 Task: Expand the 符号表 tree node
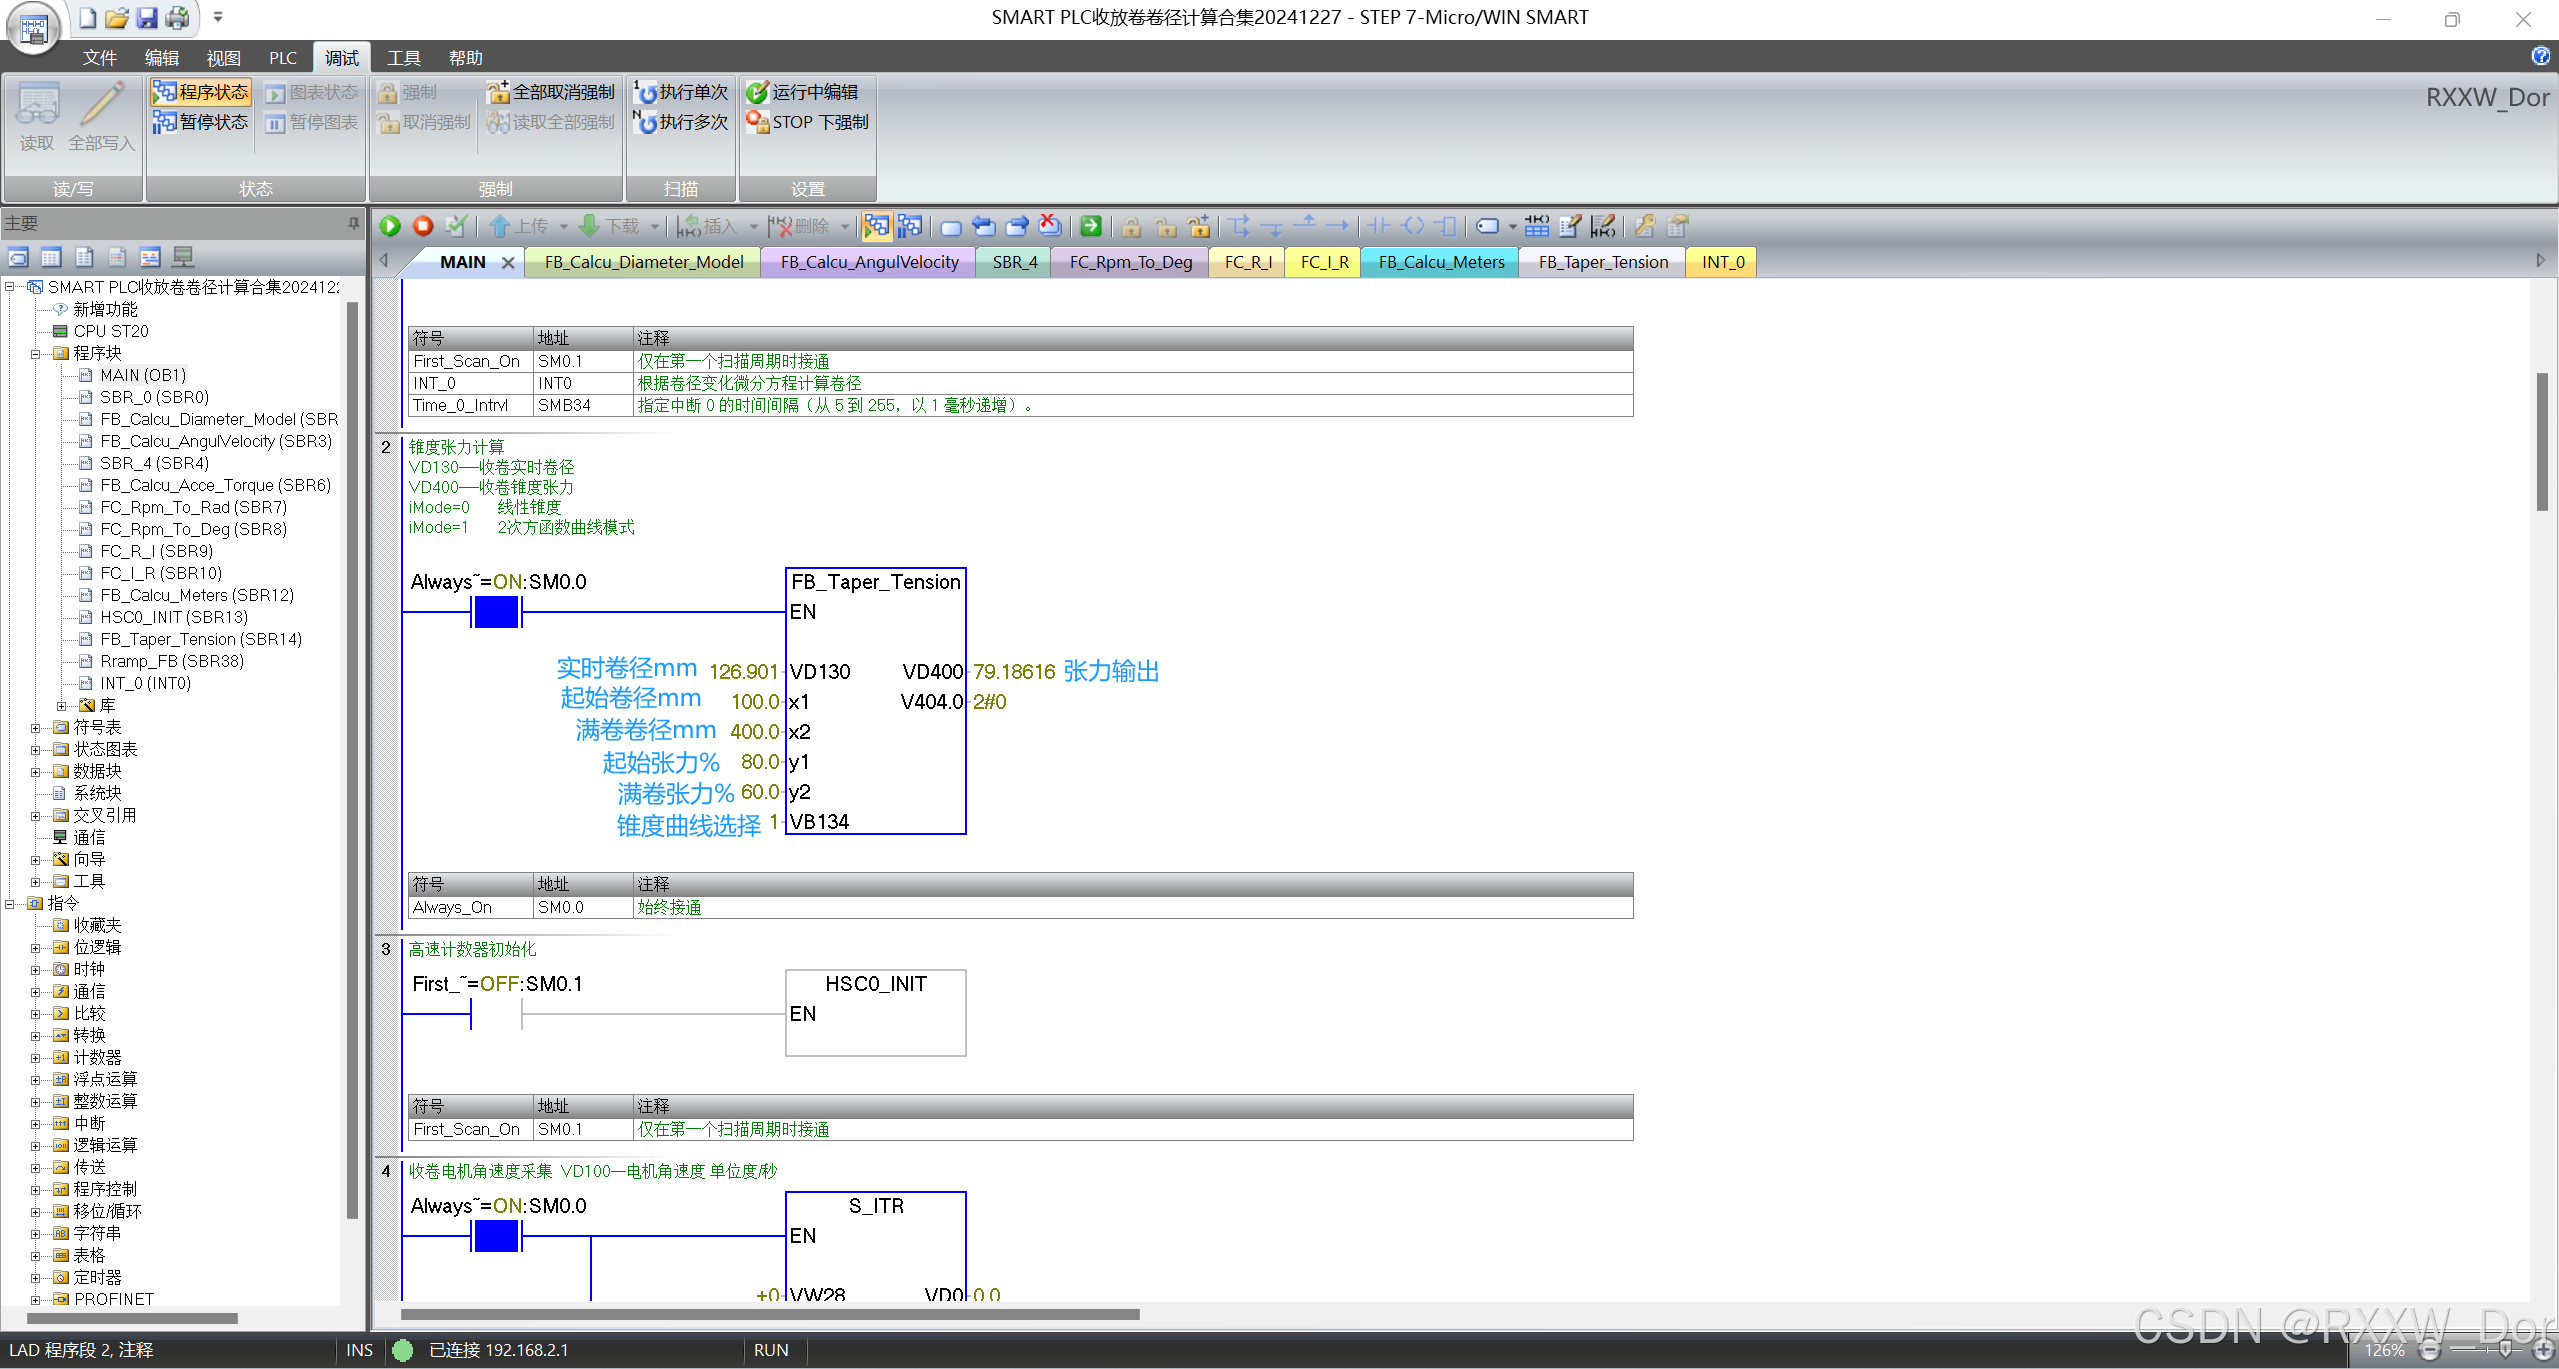tap(36, 728)
